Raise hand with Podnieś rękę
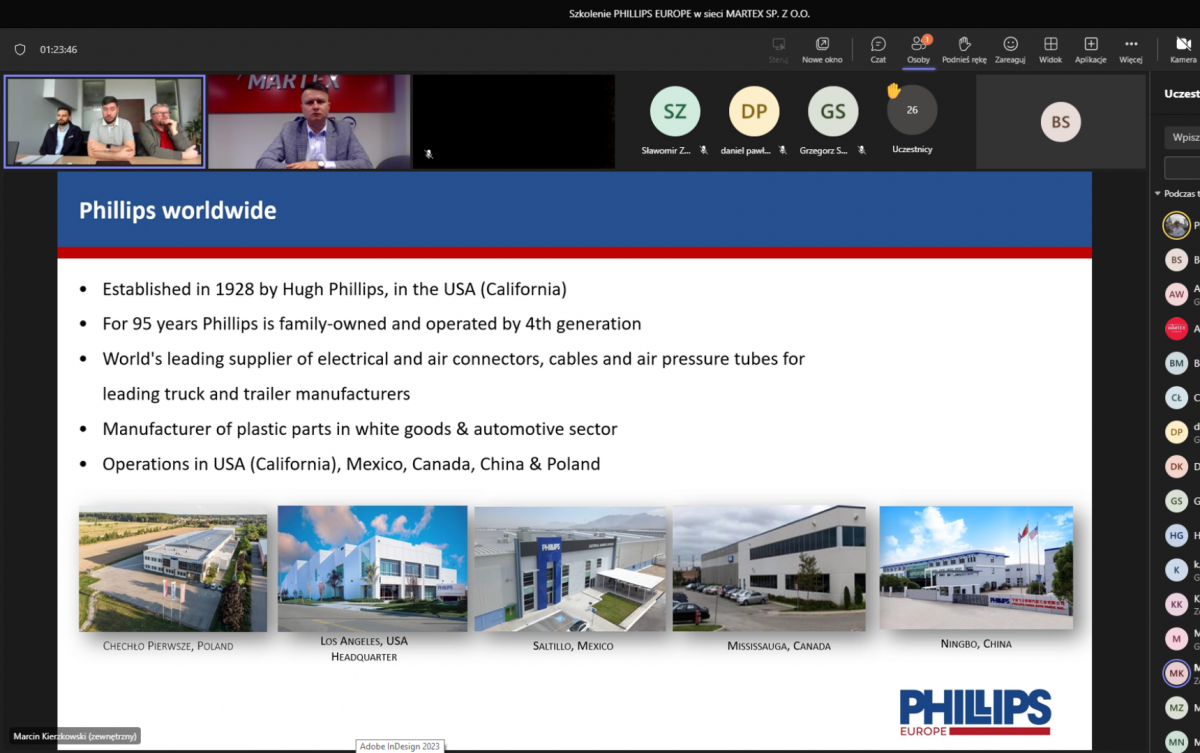This screenshot has width=1200, height=753. [964, 49]
